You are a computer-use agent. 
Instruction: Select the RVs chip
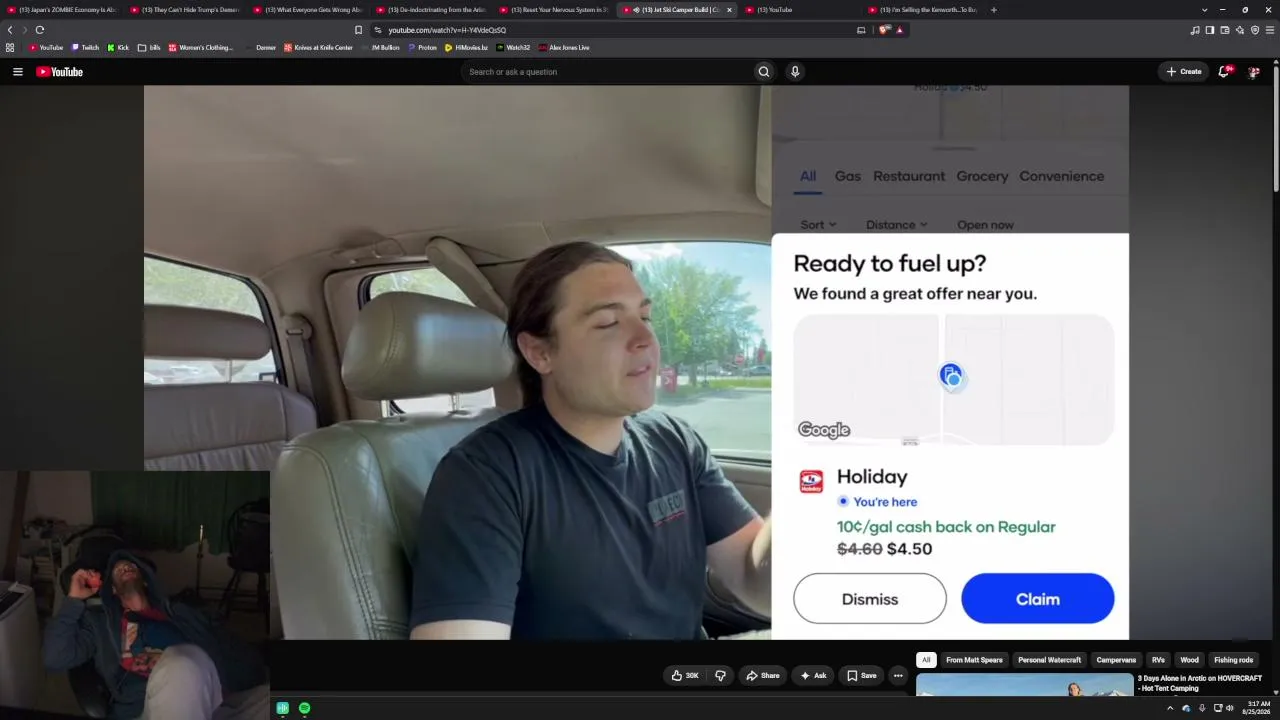pyautogui.click(x=1158, y=660)
